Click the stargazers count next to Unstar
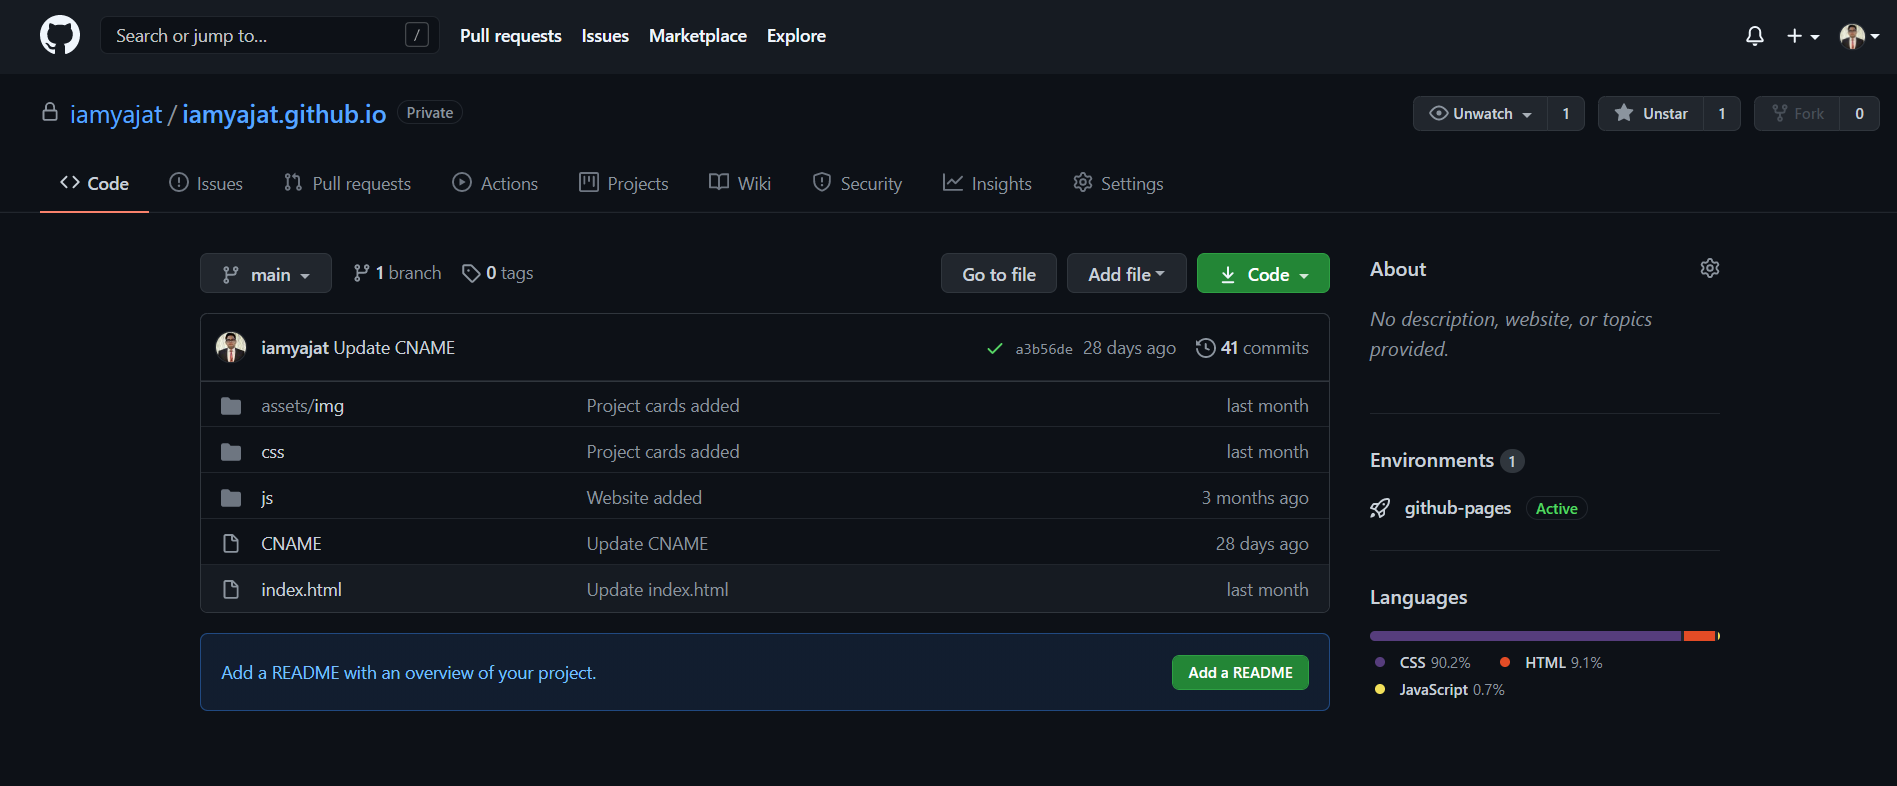The width and height of the screenshot is (1897, 786). (x=1722, y=113)
